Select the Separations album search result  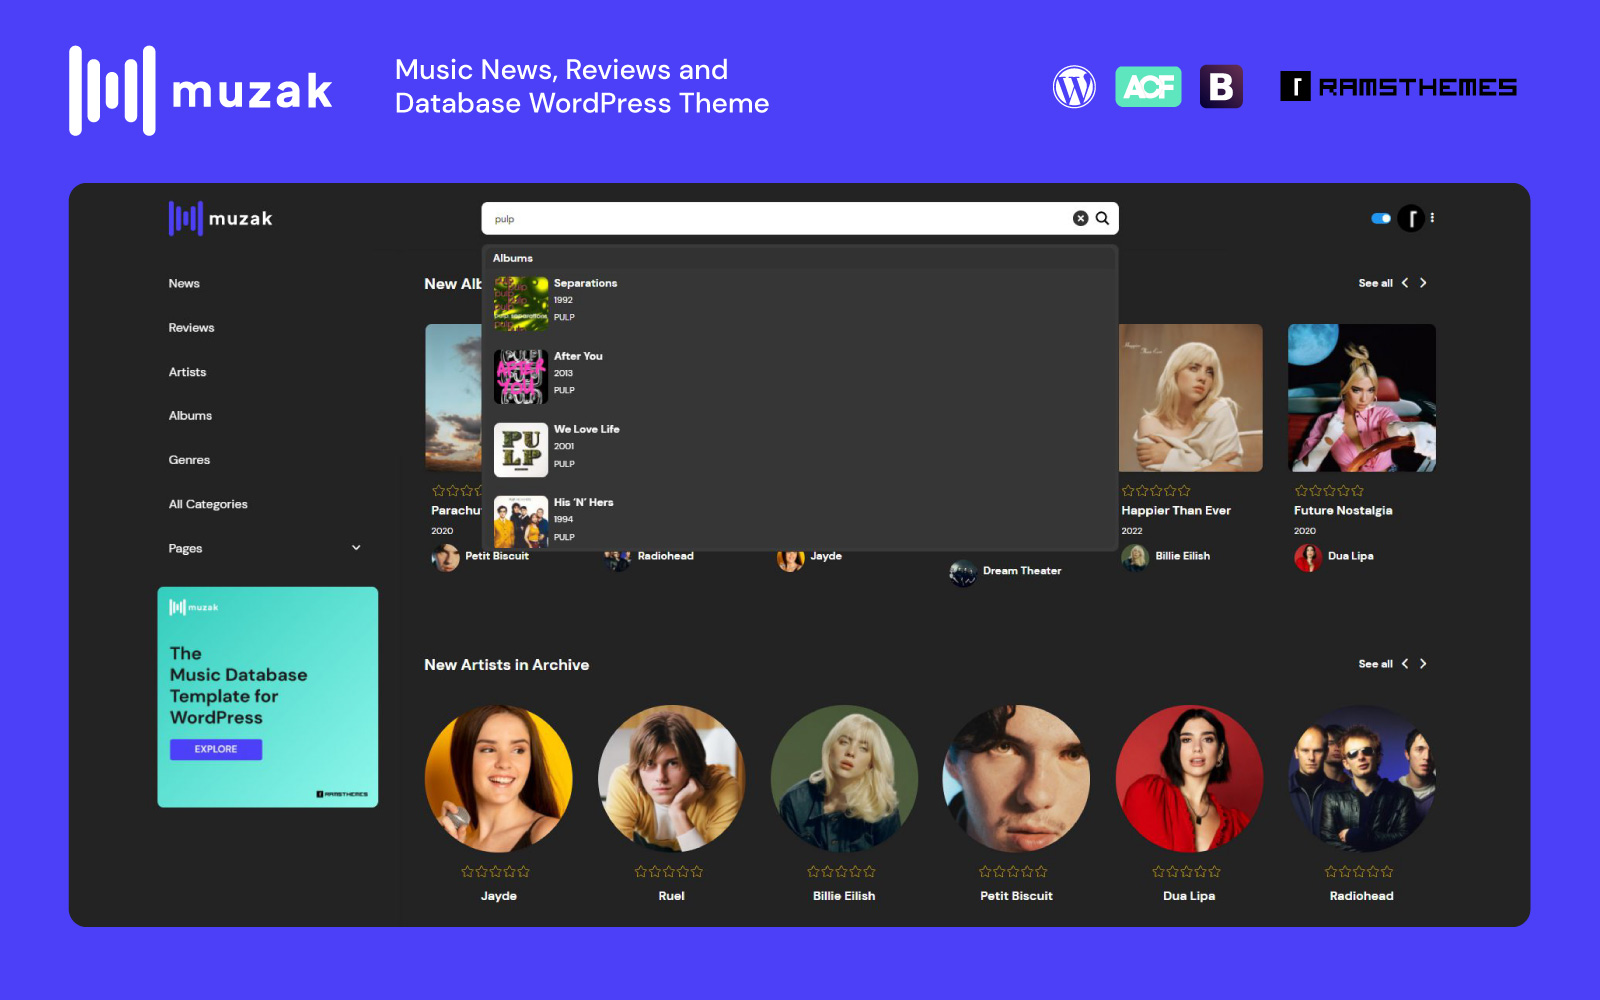point(800,303)
